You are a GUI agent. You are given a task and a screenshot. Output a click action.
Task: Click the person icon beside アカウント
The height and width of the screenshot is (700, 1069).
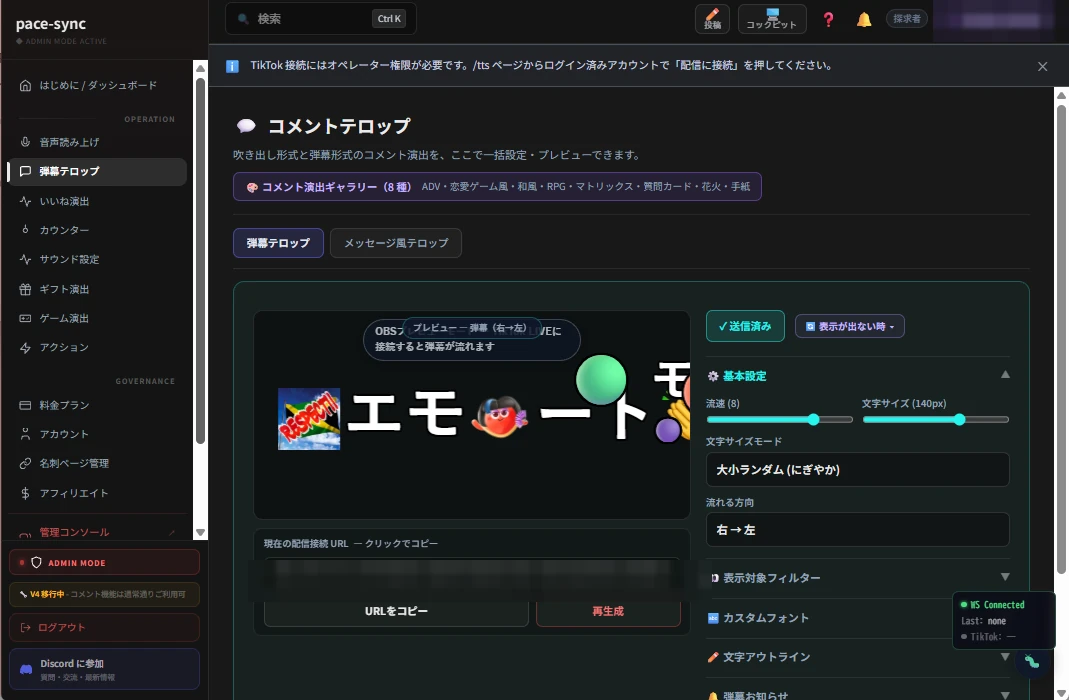pyautogui.click(x=25, y=433)
